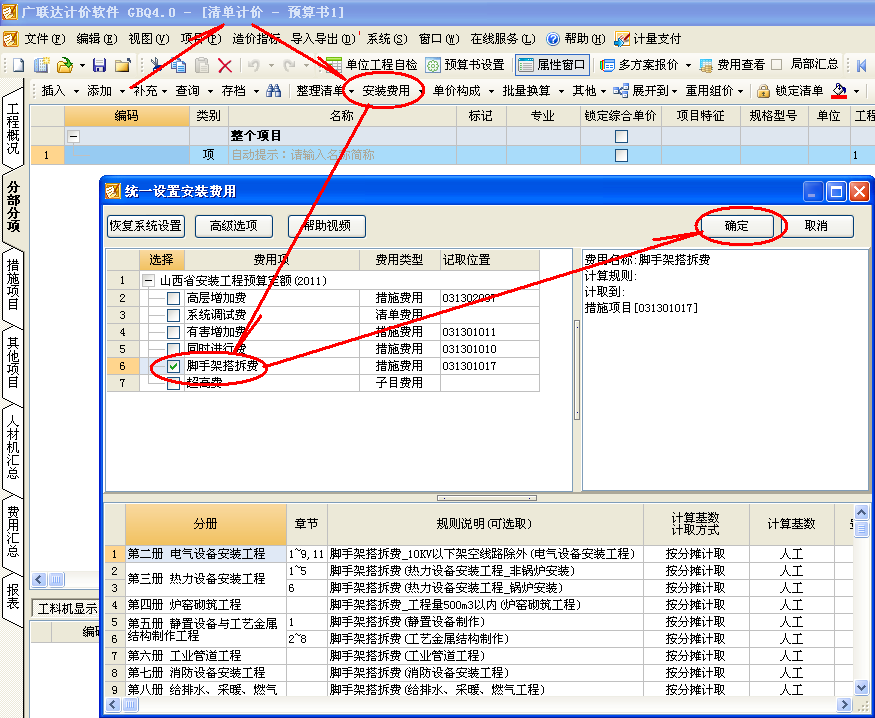
Task: Open the 文件(F) menu
Action: click(x=45, y=38)
